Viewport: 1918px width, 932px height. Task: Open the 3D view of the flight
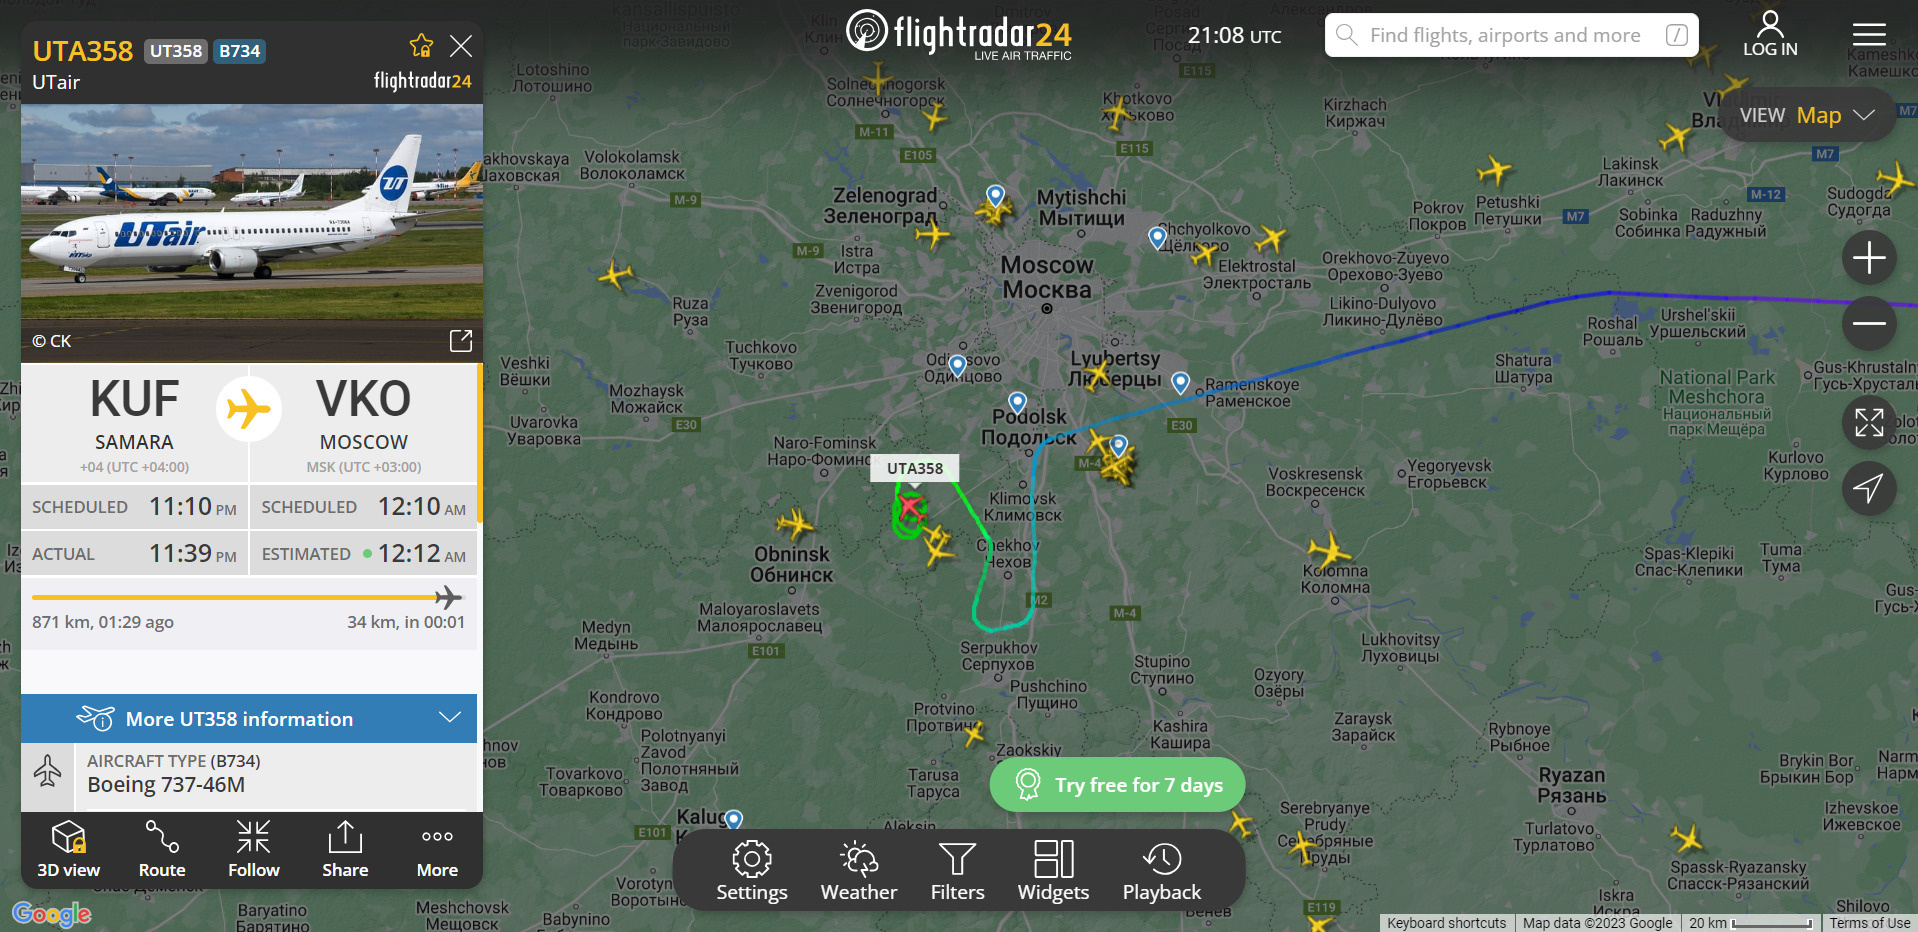pyautogui.click(x=68, y=850)
